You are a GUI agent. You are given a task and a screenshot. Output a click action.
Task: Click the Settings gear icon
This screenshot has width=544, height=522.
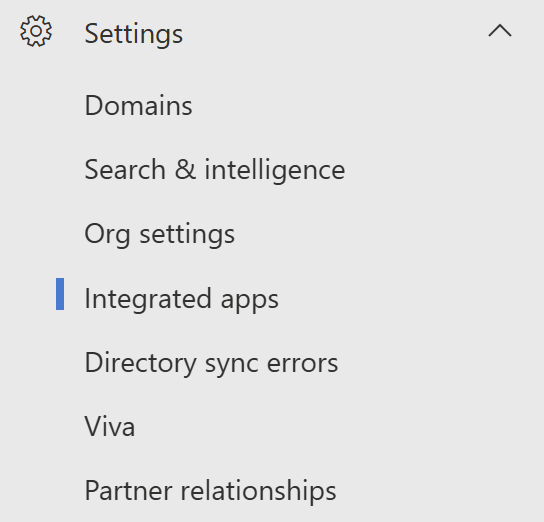point(36,31)
